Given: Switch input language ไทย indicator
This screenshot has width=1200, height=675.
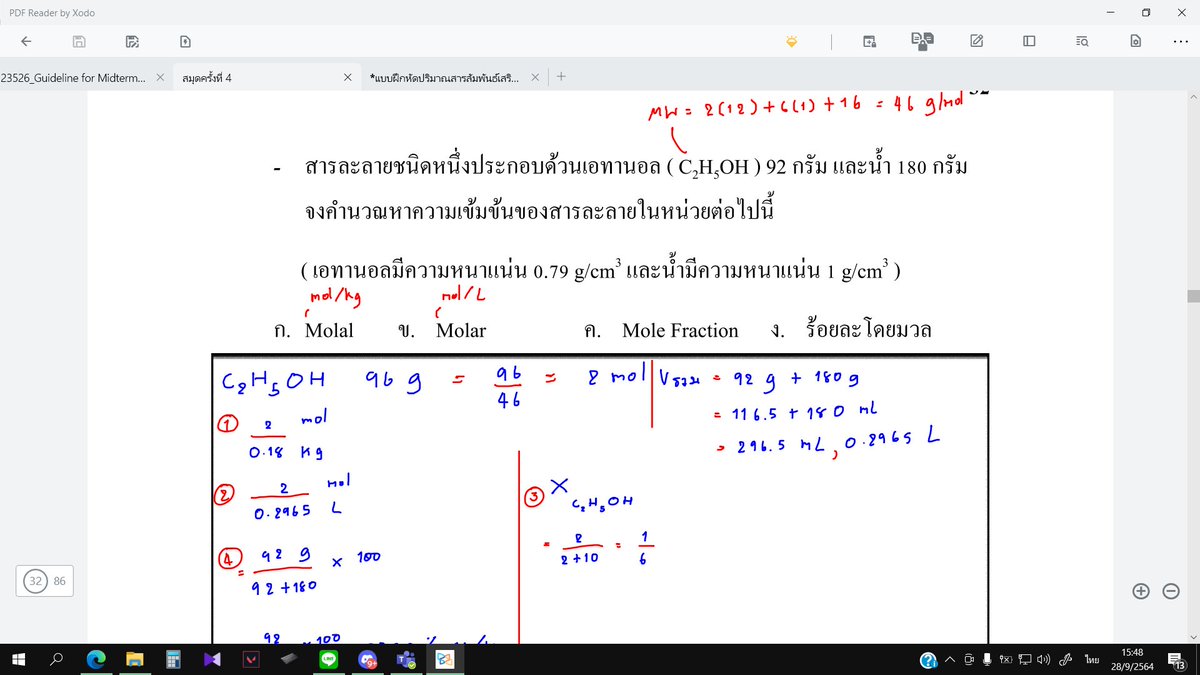Looking at the screenshot, I should click(x=1092, y=659).
